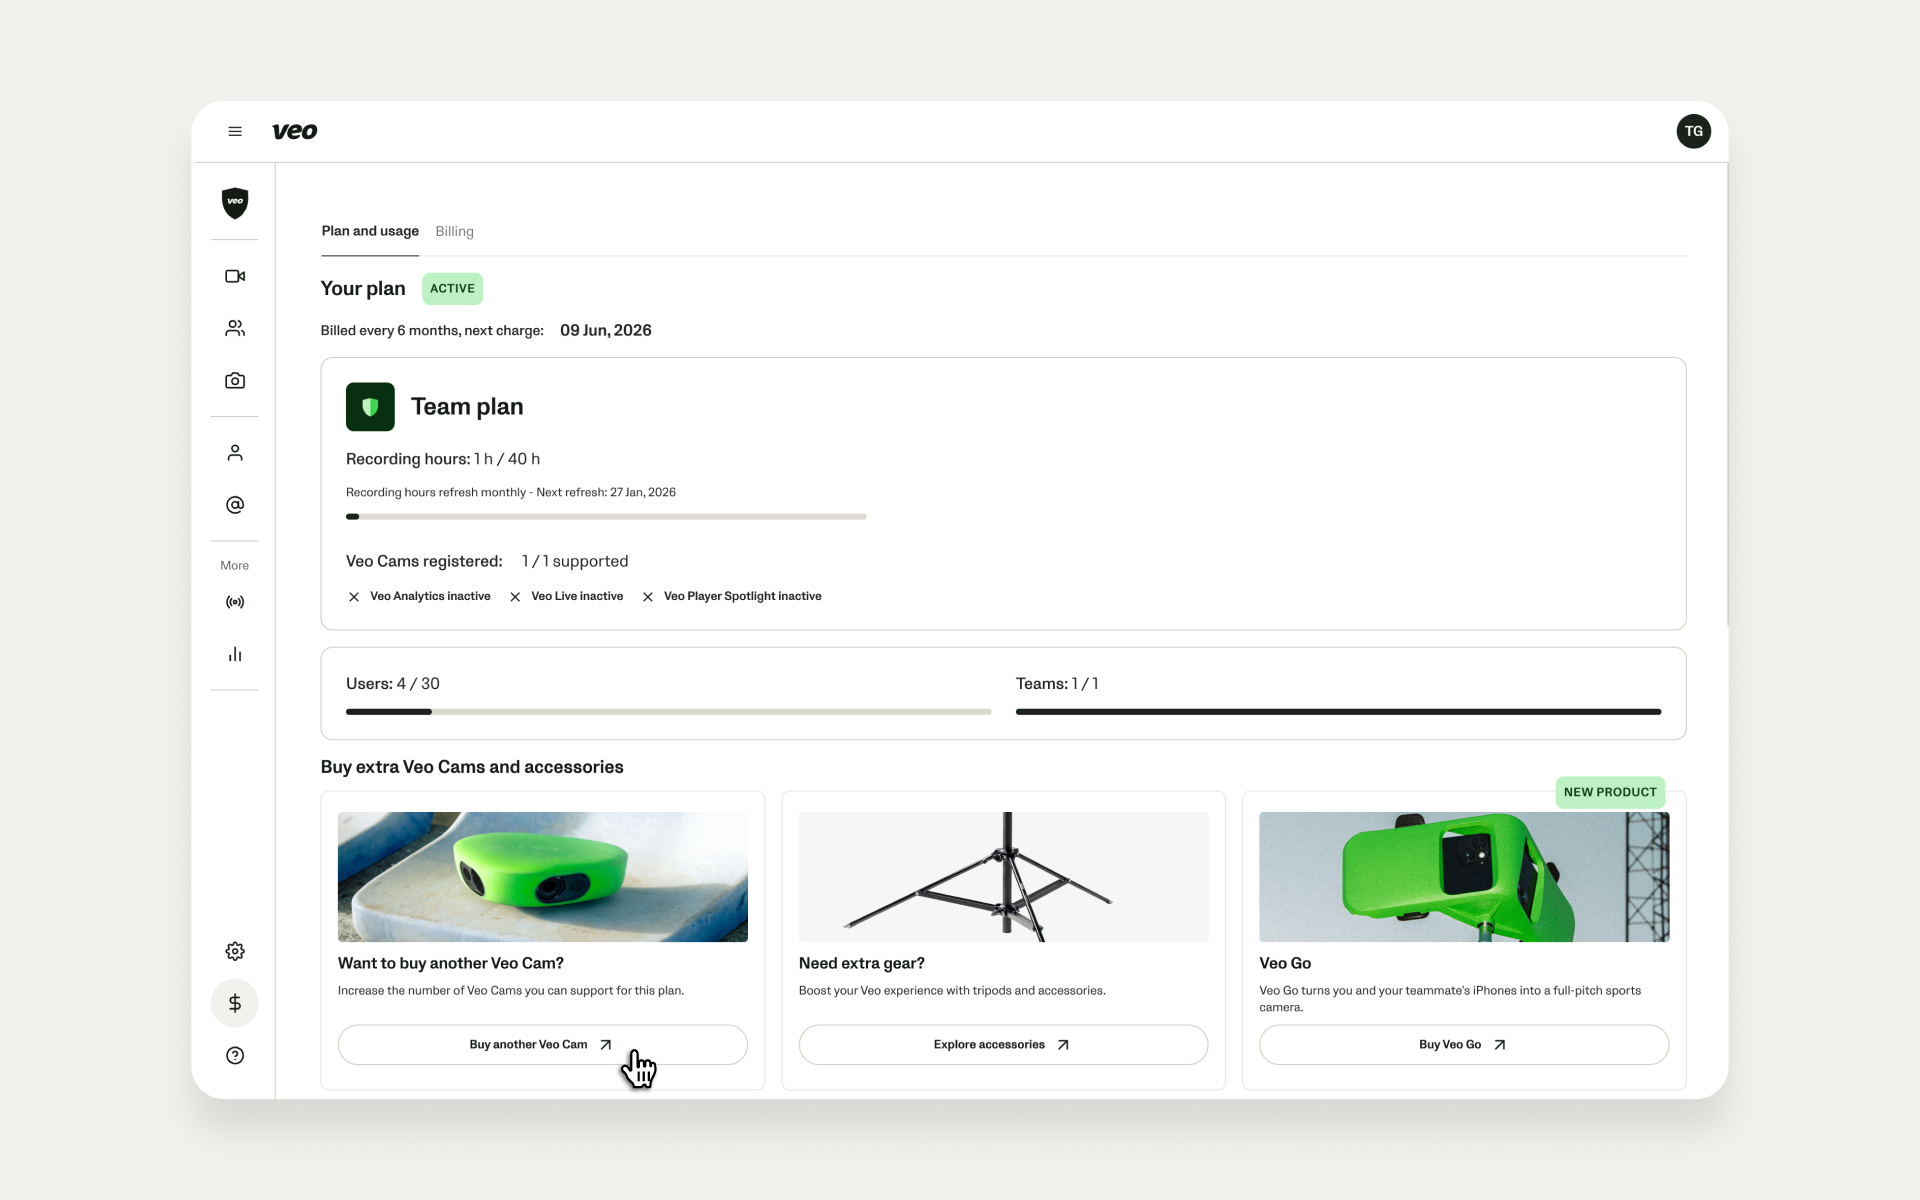Open the settings gear icon
This screenshot has width=1920, height=1200.
(235, 951)
